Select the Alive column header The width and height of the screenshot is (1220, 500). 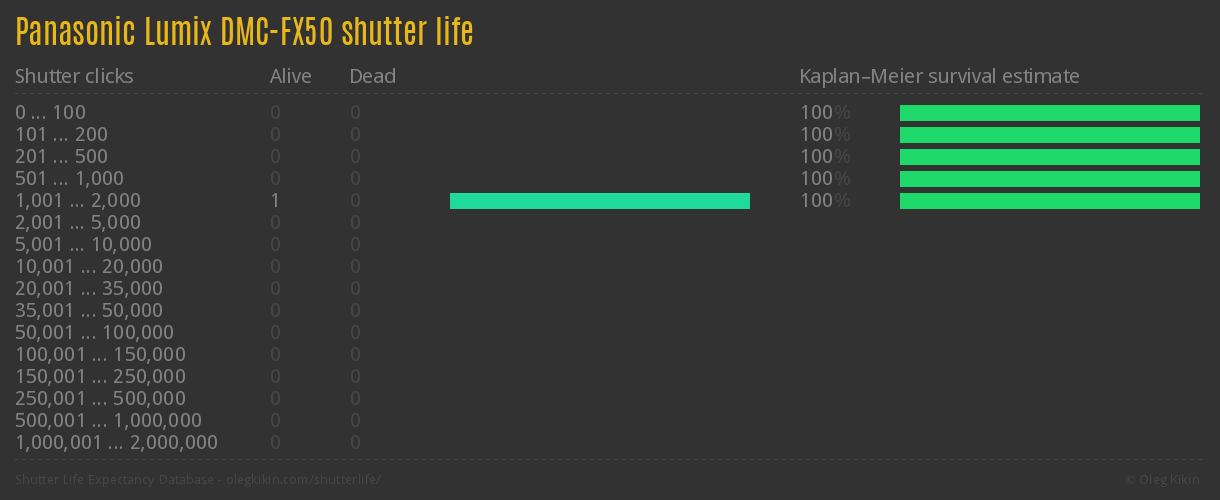point(290,76)
